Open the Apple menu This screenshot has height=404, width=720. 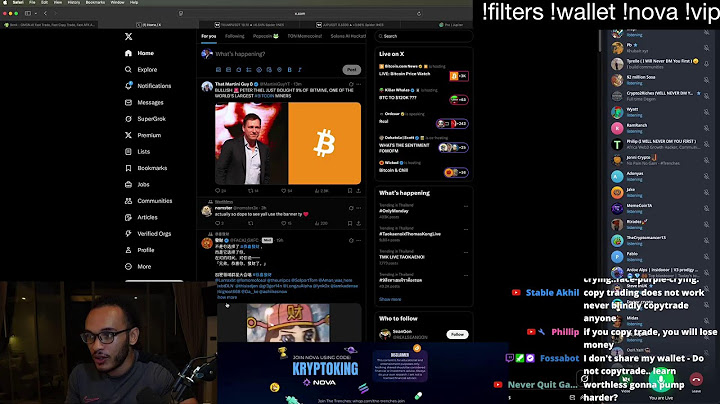point(4,2)
